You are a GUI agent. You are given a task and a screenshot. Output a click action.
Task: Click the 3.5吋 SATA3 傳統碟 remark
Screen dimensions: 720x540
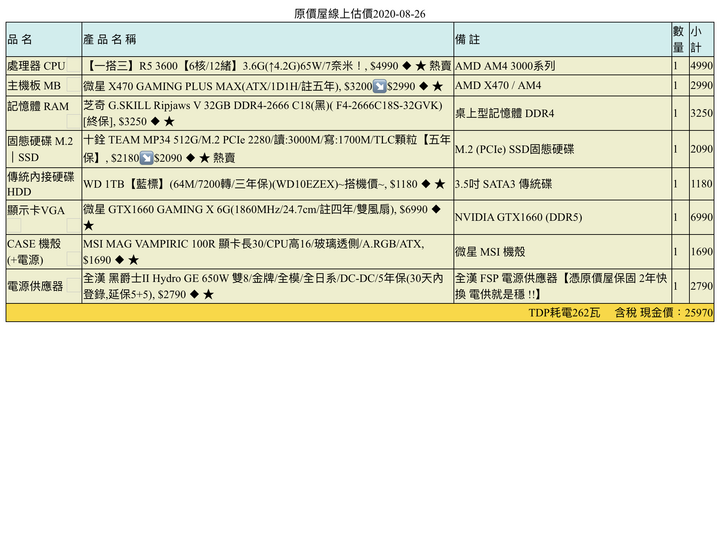tap(503, 184)
